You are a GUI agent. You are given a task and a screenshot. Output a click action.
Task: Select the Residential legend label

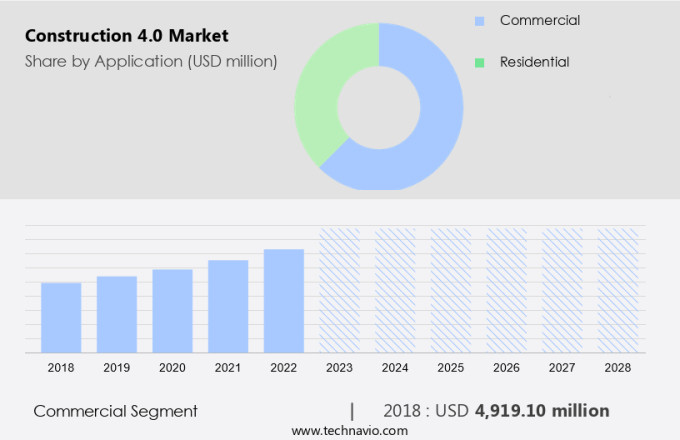[x=534, y=63]
